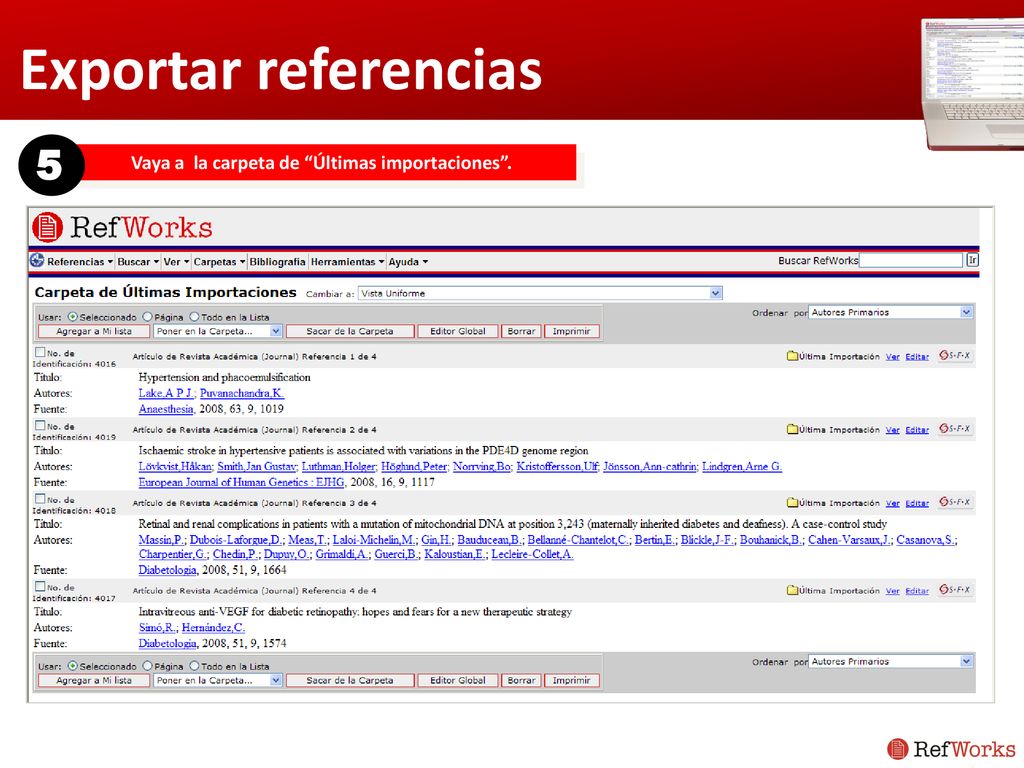This screenshot has height=768, width=1024.
Task: Open author link Lövkvist, Håkan
Action: (x=175, y=466)
